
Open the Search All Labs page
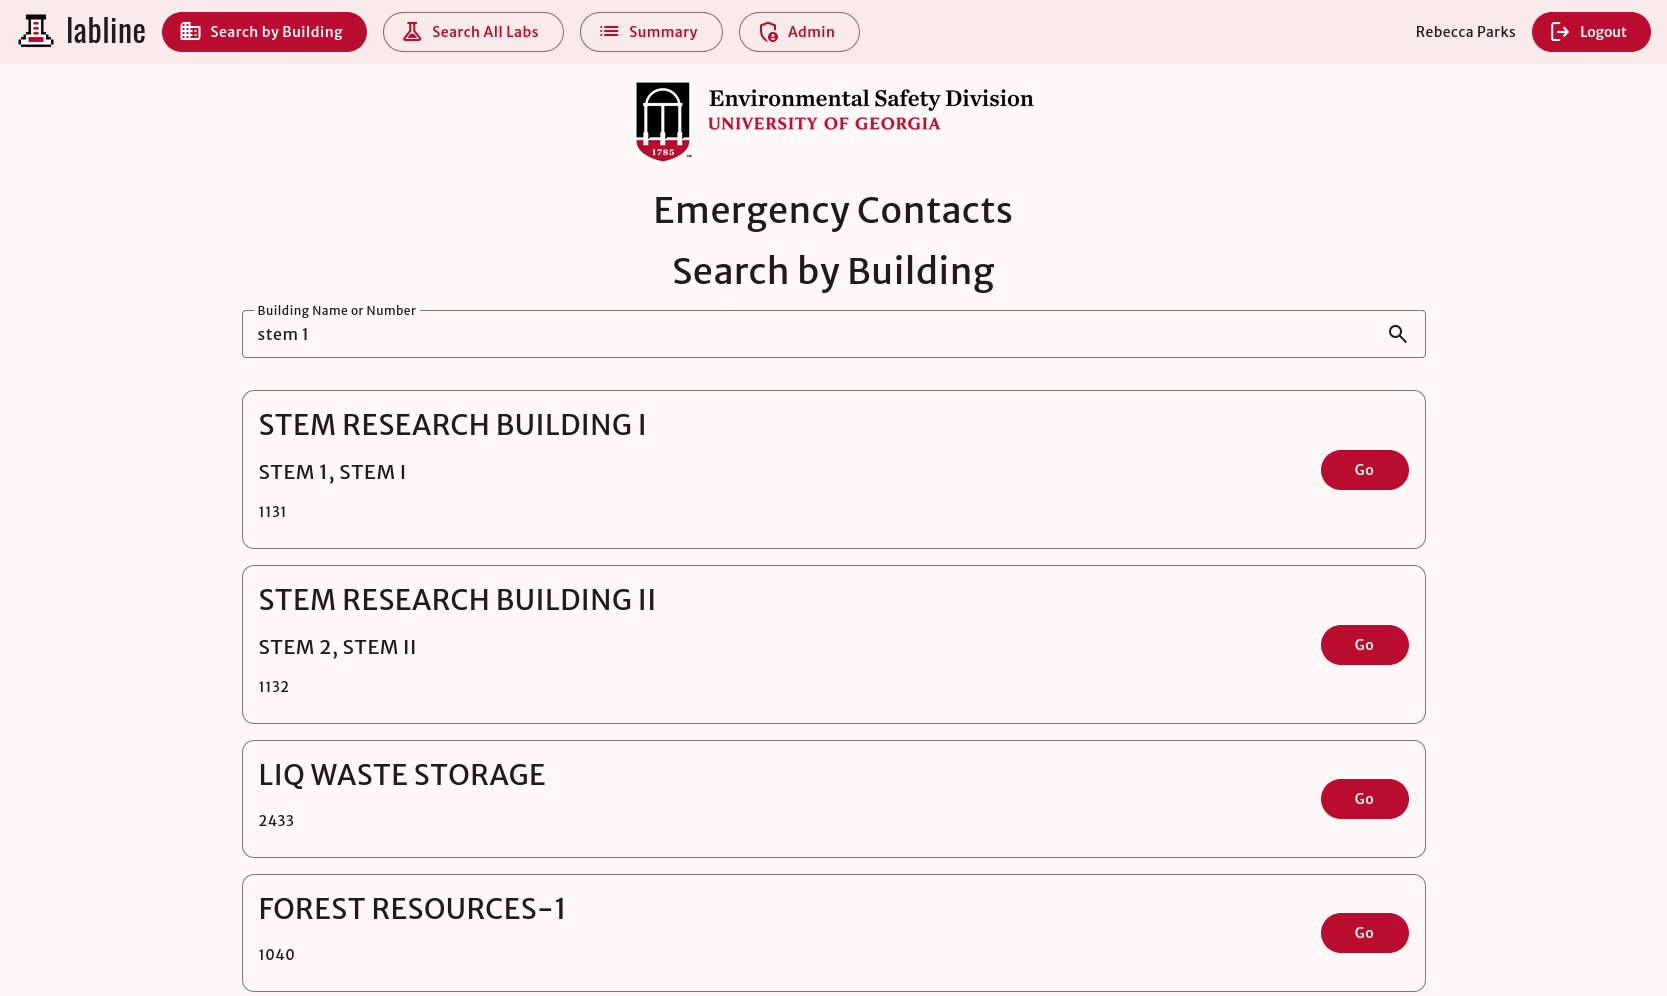click(x=473, y=31)
